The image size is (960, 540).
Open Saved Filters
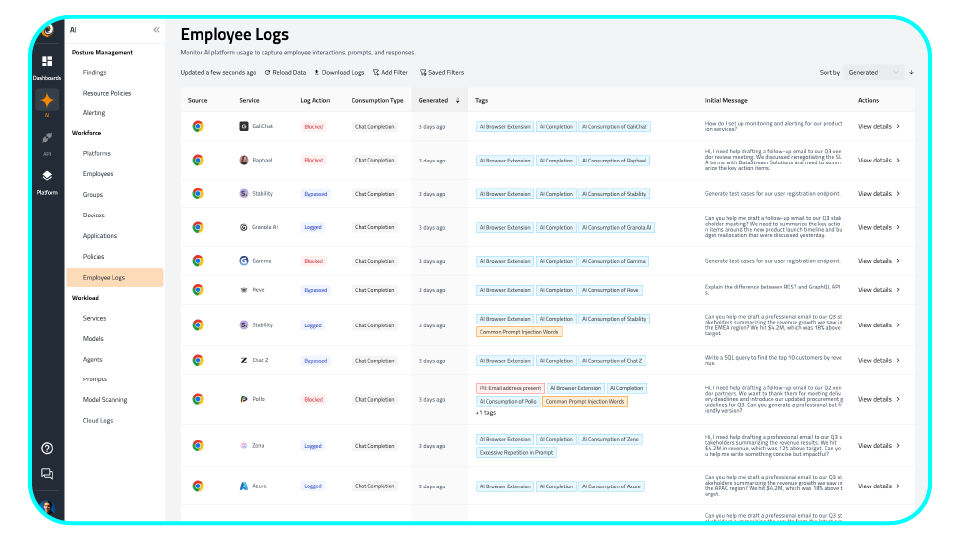point(442,72)
